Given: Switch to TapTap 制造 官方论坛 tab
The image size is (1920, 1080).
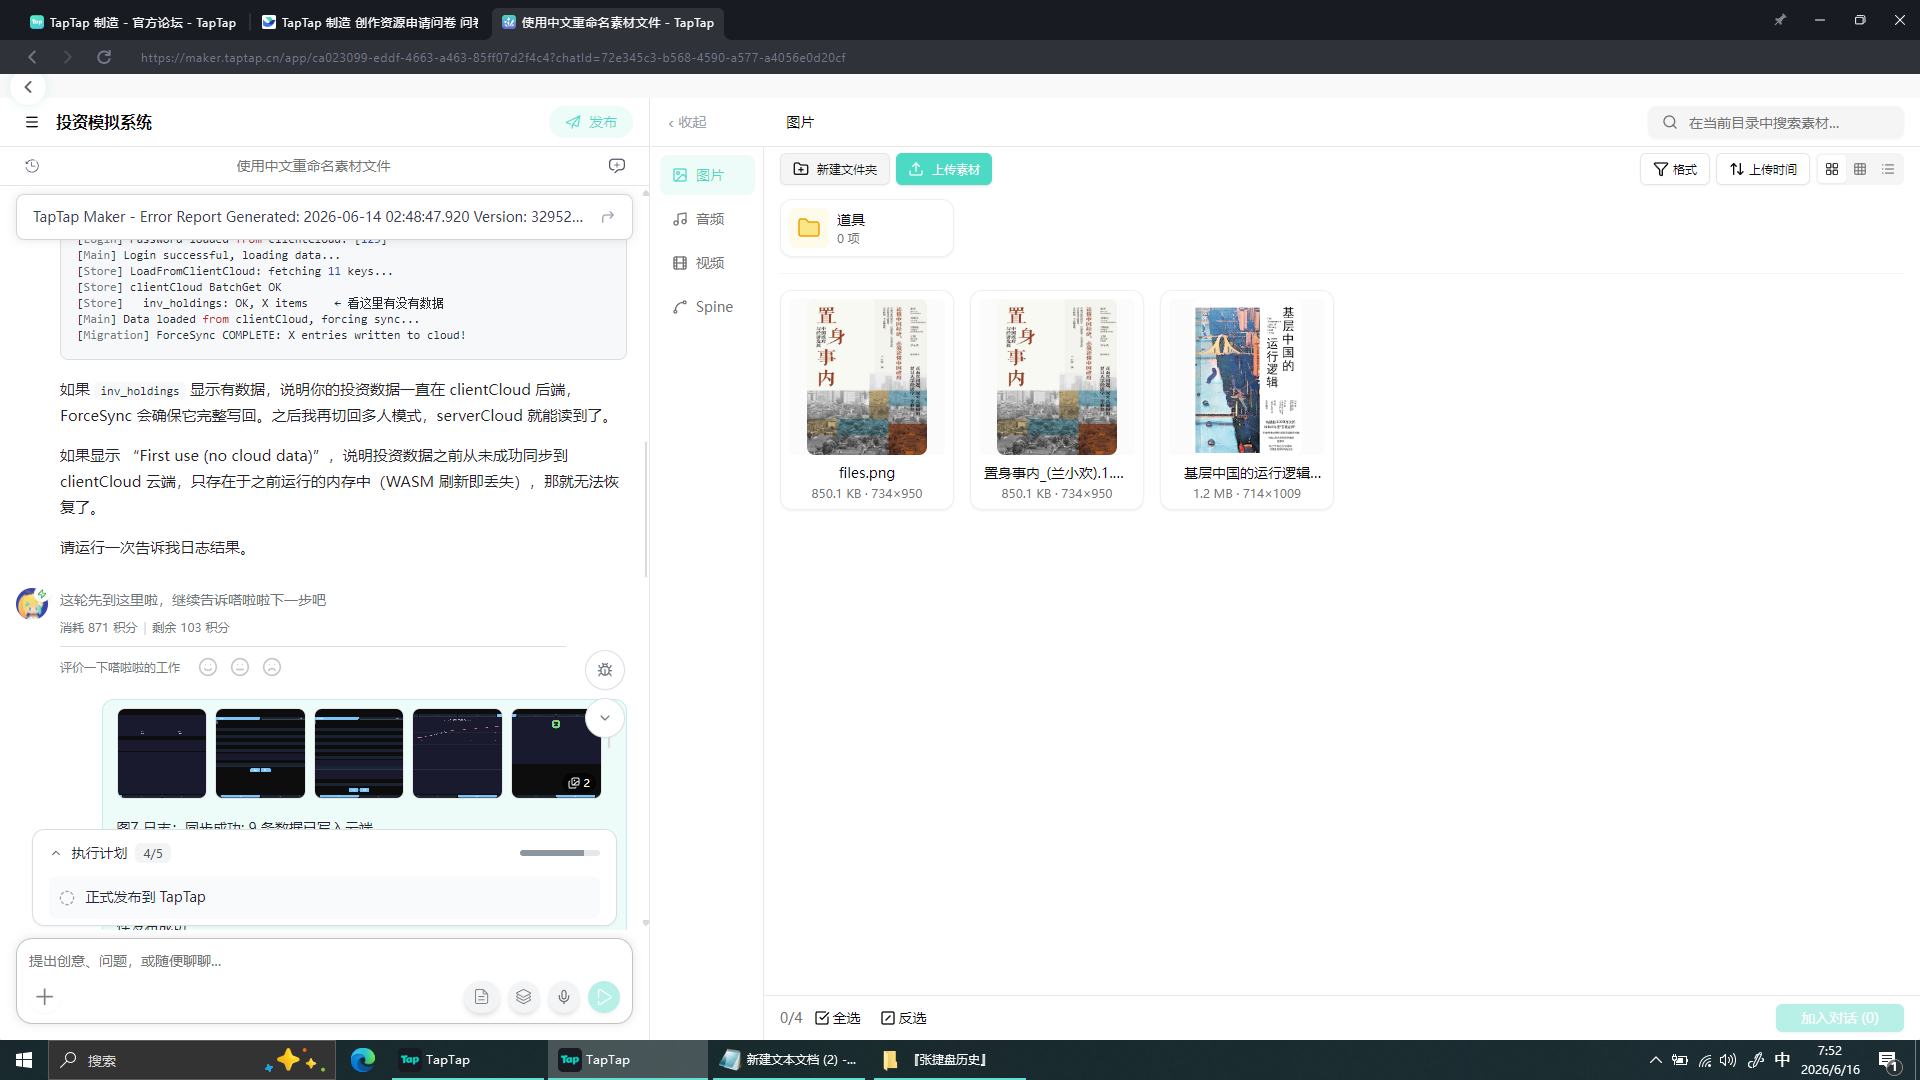Looking at the screenshot, I should (133, 22).
